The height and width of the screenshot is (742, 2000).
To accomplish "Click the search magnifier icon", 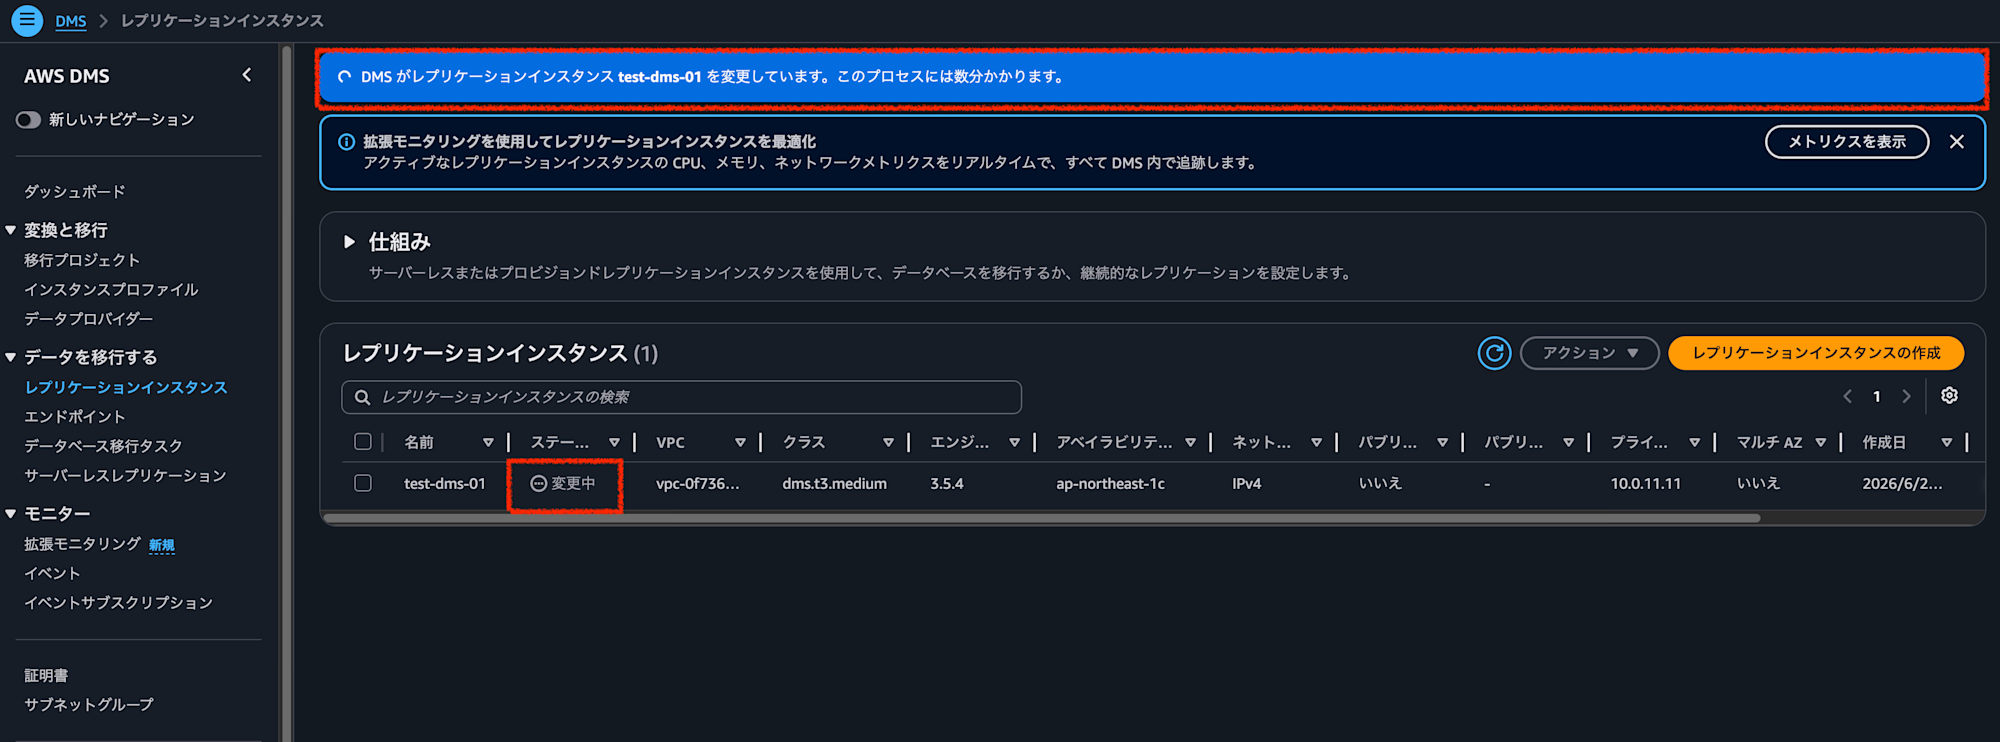I will (x=363, y=397).
